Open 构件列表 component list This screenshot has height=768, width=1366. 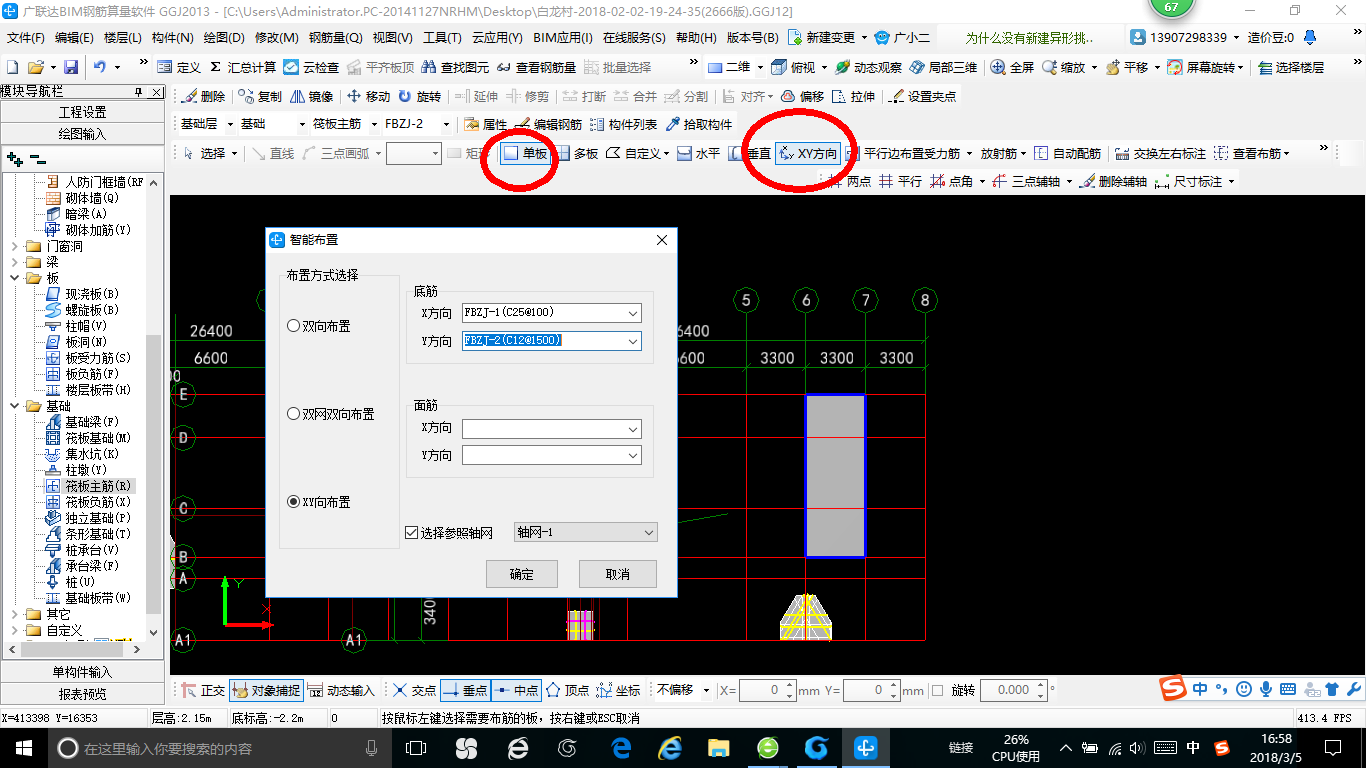tap(624, 125)
